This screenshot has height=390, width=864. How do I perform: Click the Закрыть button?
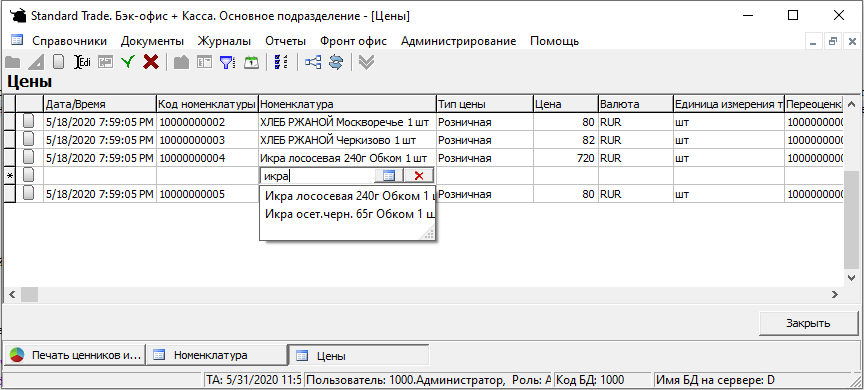tap(808, 323)
